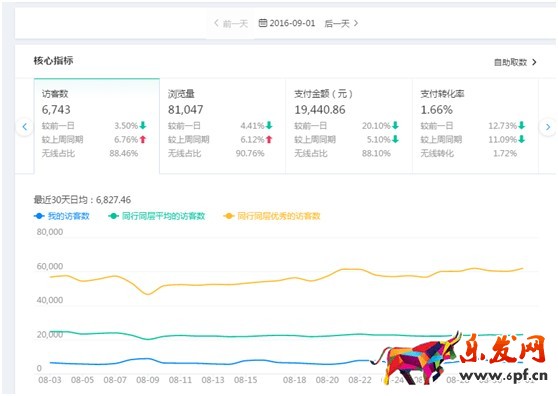The height and width of the screenshot is (396, 558).
Task: Open the 2016-09-01 date picker
Action: (x=287, y=23)
